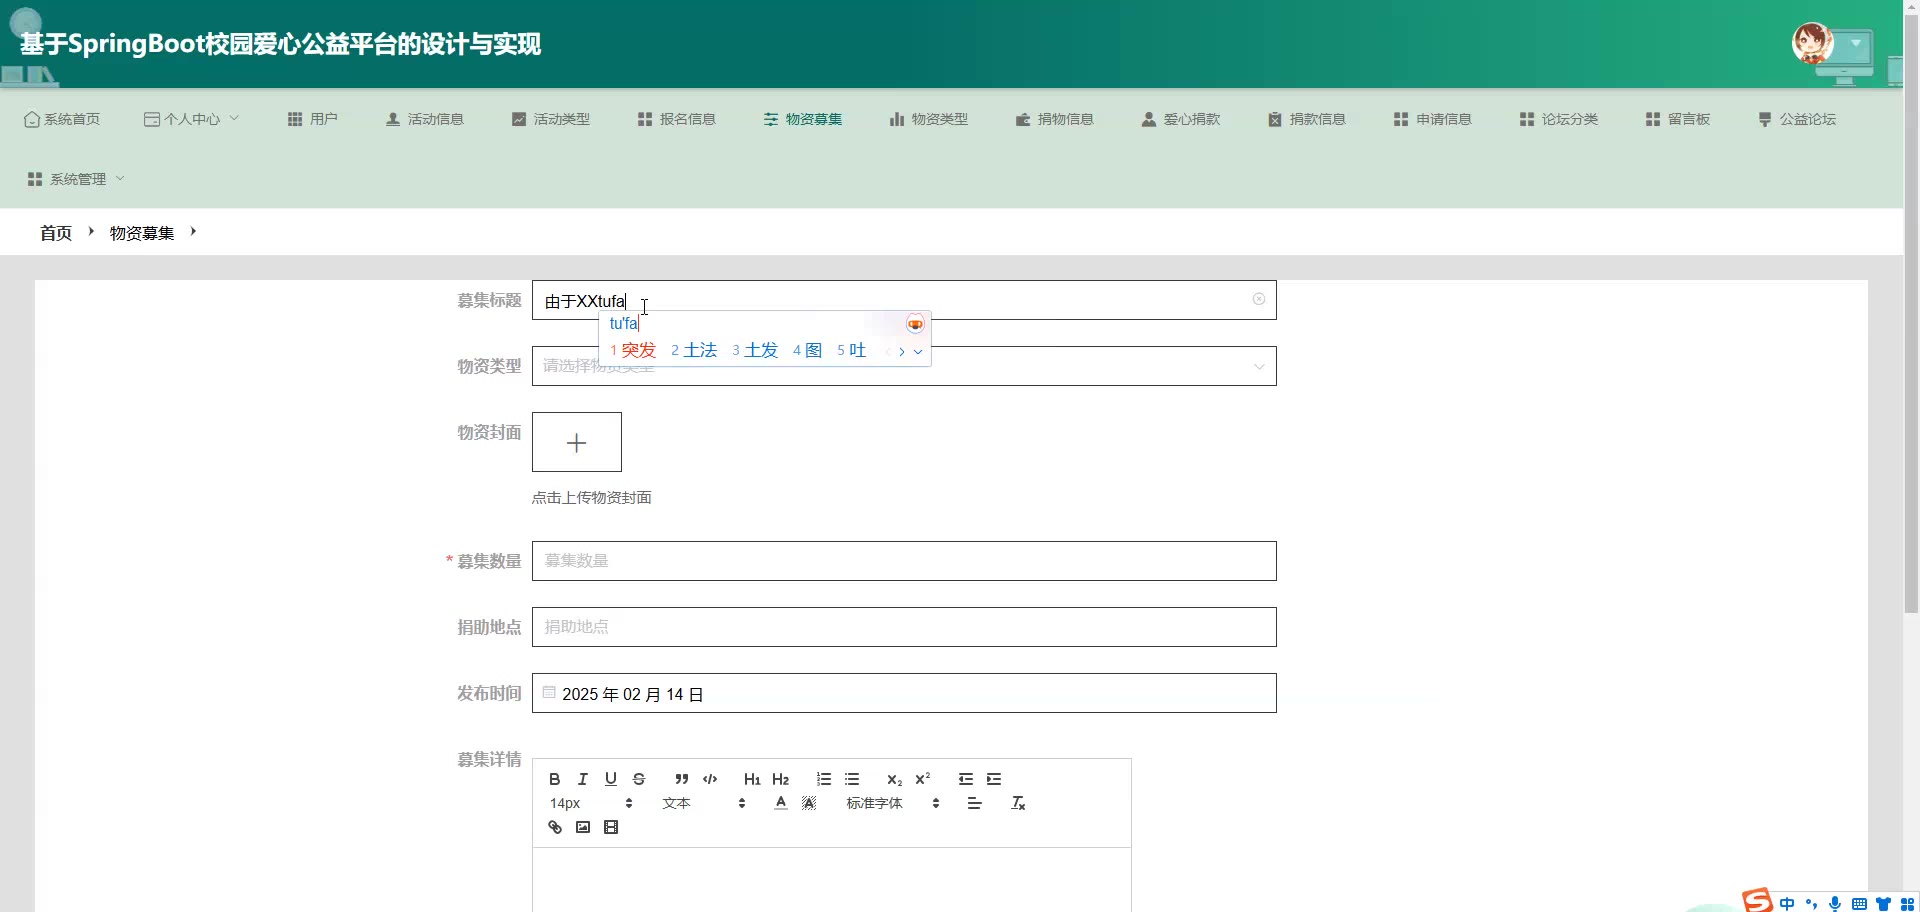
Task: Open the 活动信息 menu item
Action: click(x=425, y=119)
